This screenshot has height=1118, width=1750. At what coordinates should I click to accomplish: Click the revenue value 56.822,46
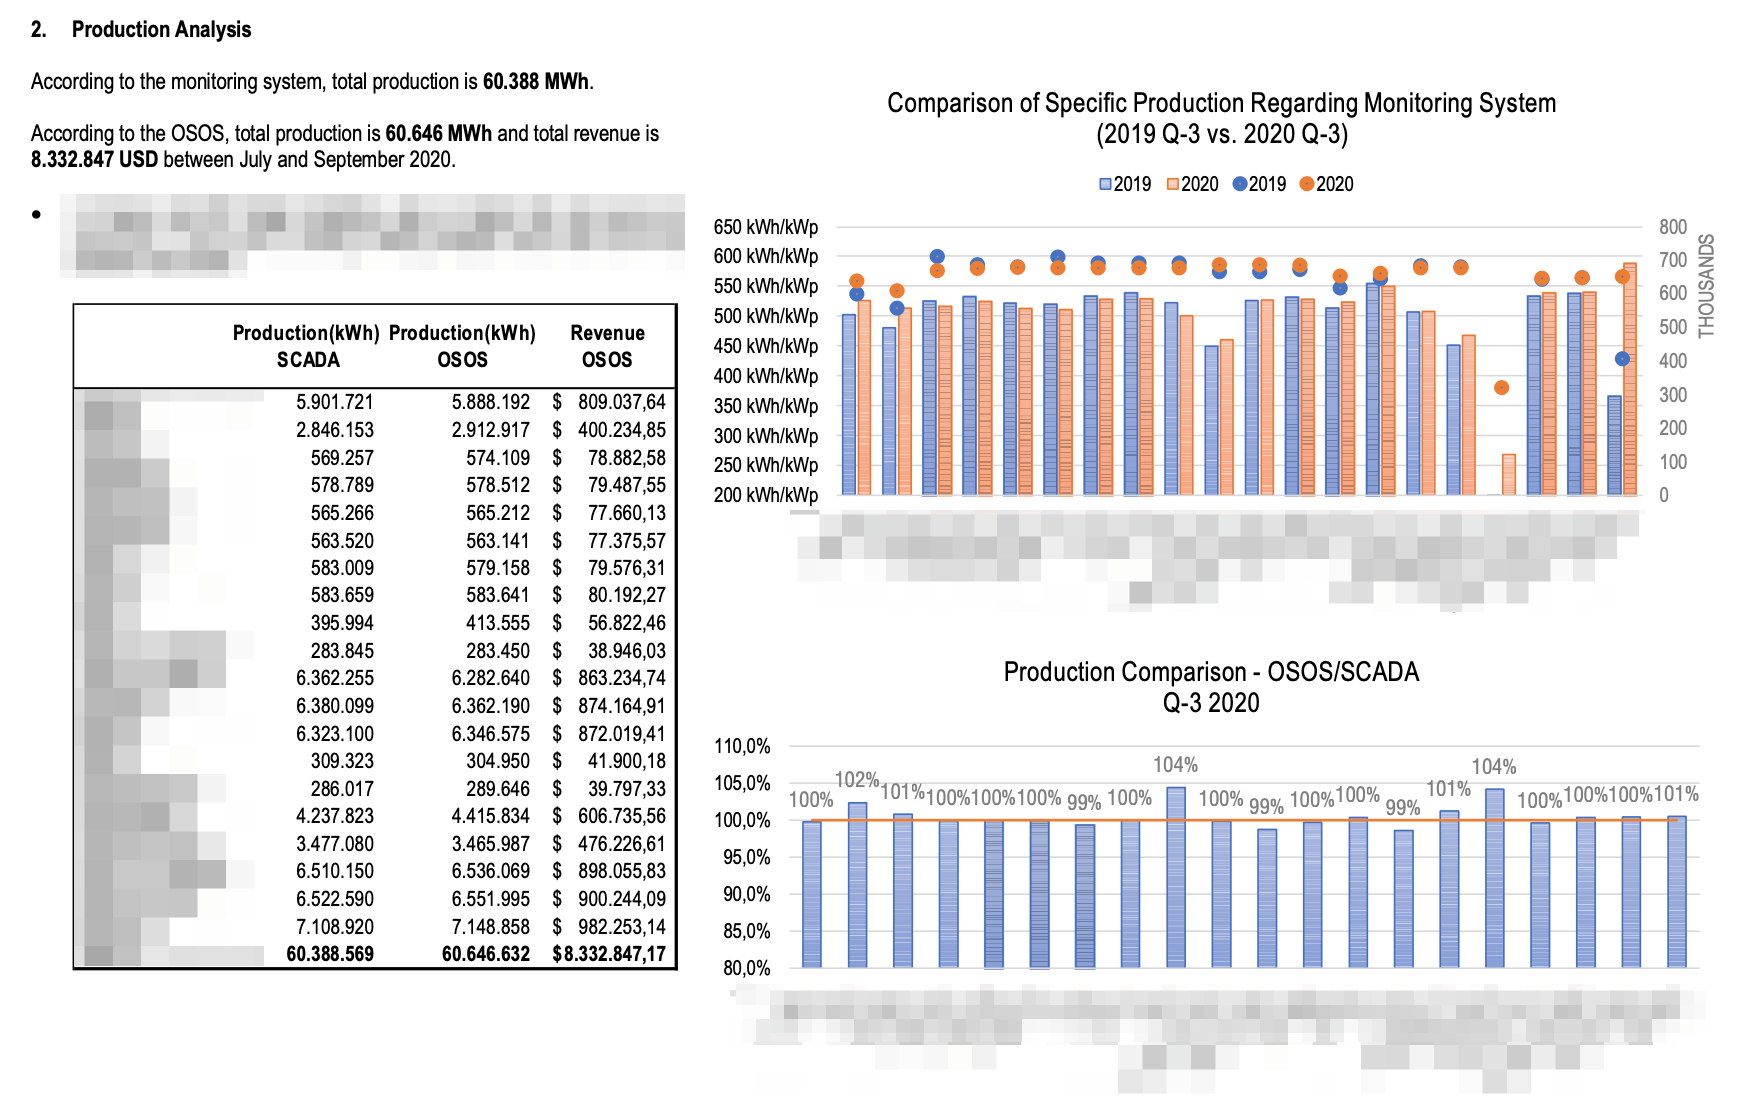(x=626, y=623)
